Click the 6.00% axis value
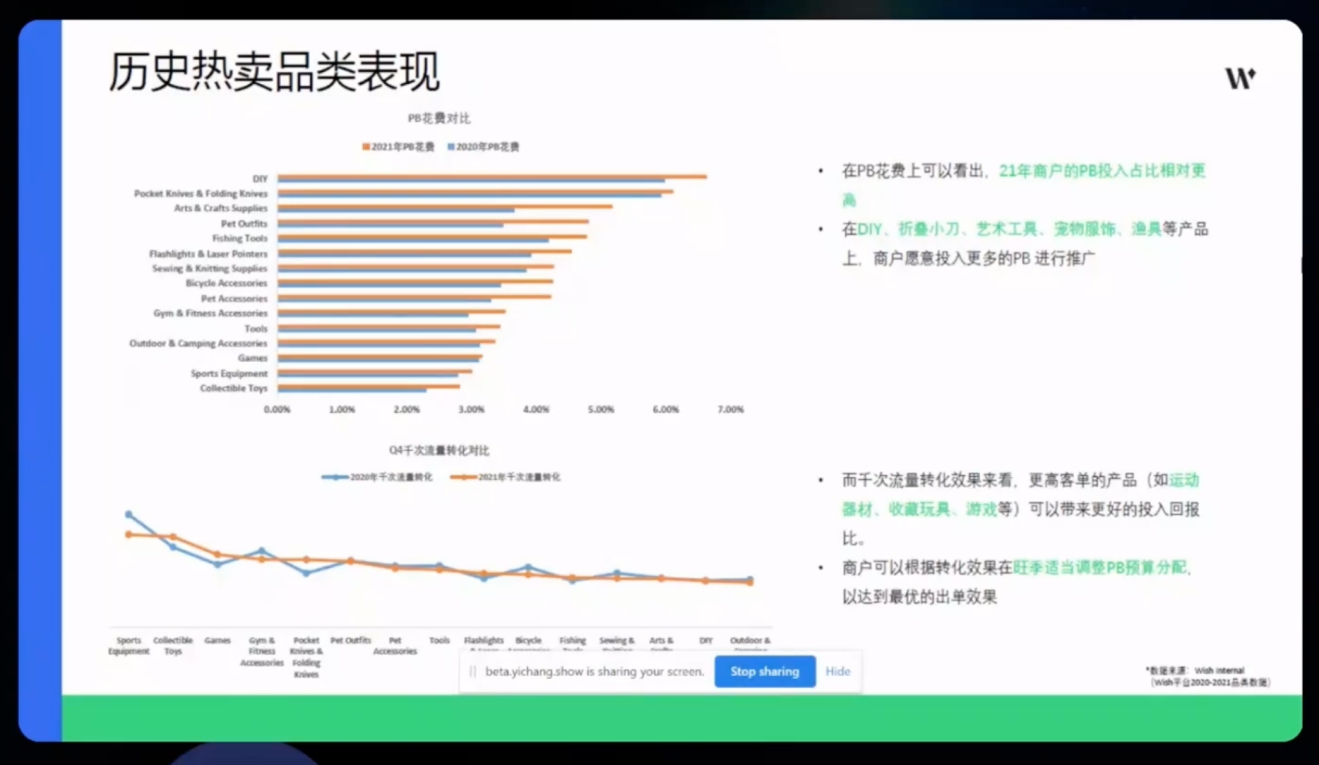Viewport: 1319px width, 765px height. [666, 410]
